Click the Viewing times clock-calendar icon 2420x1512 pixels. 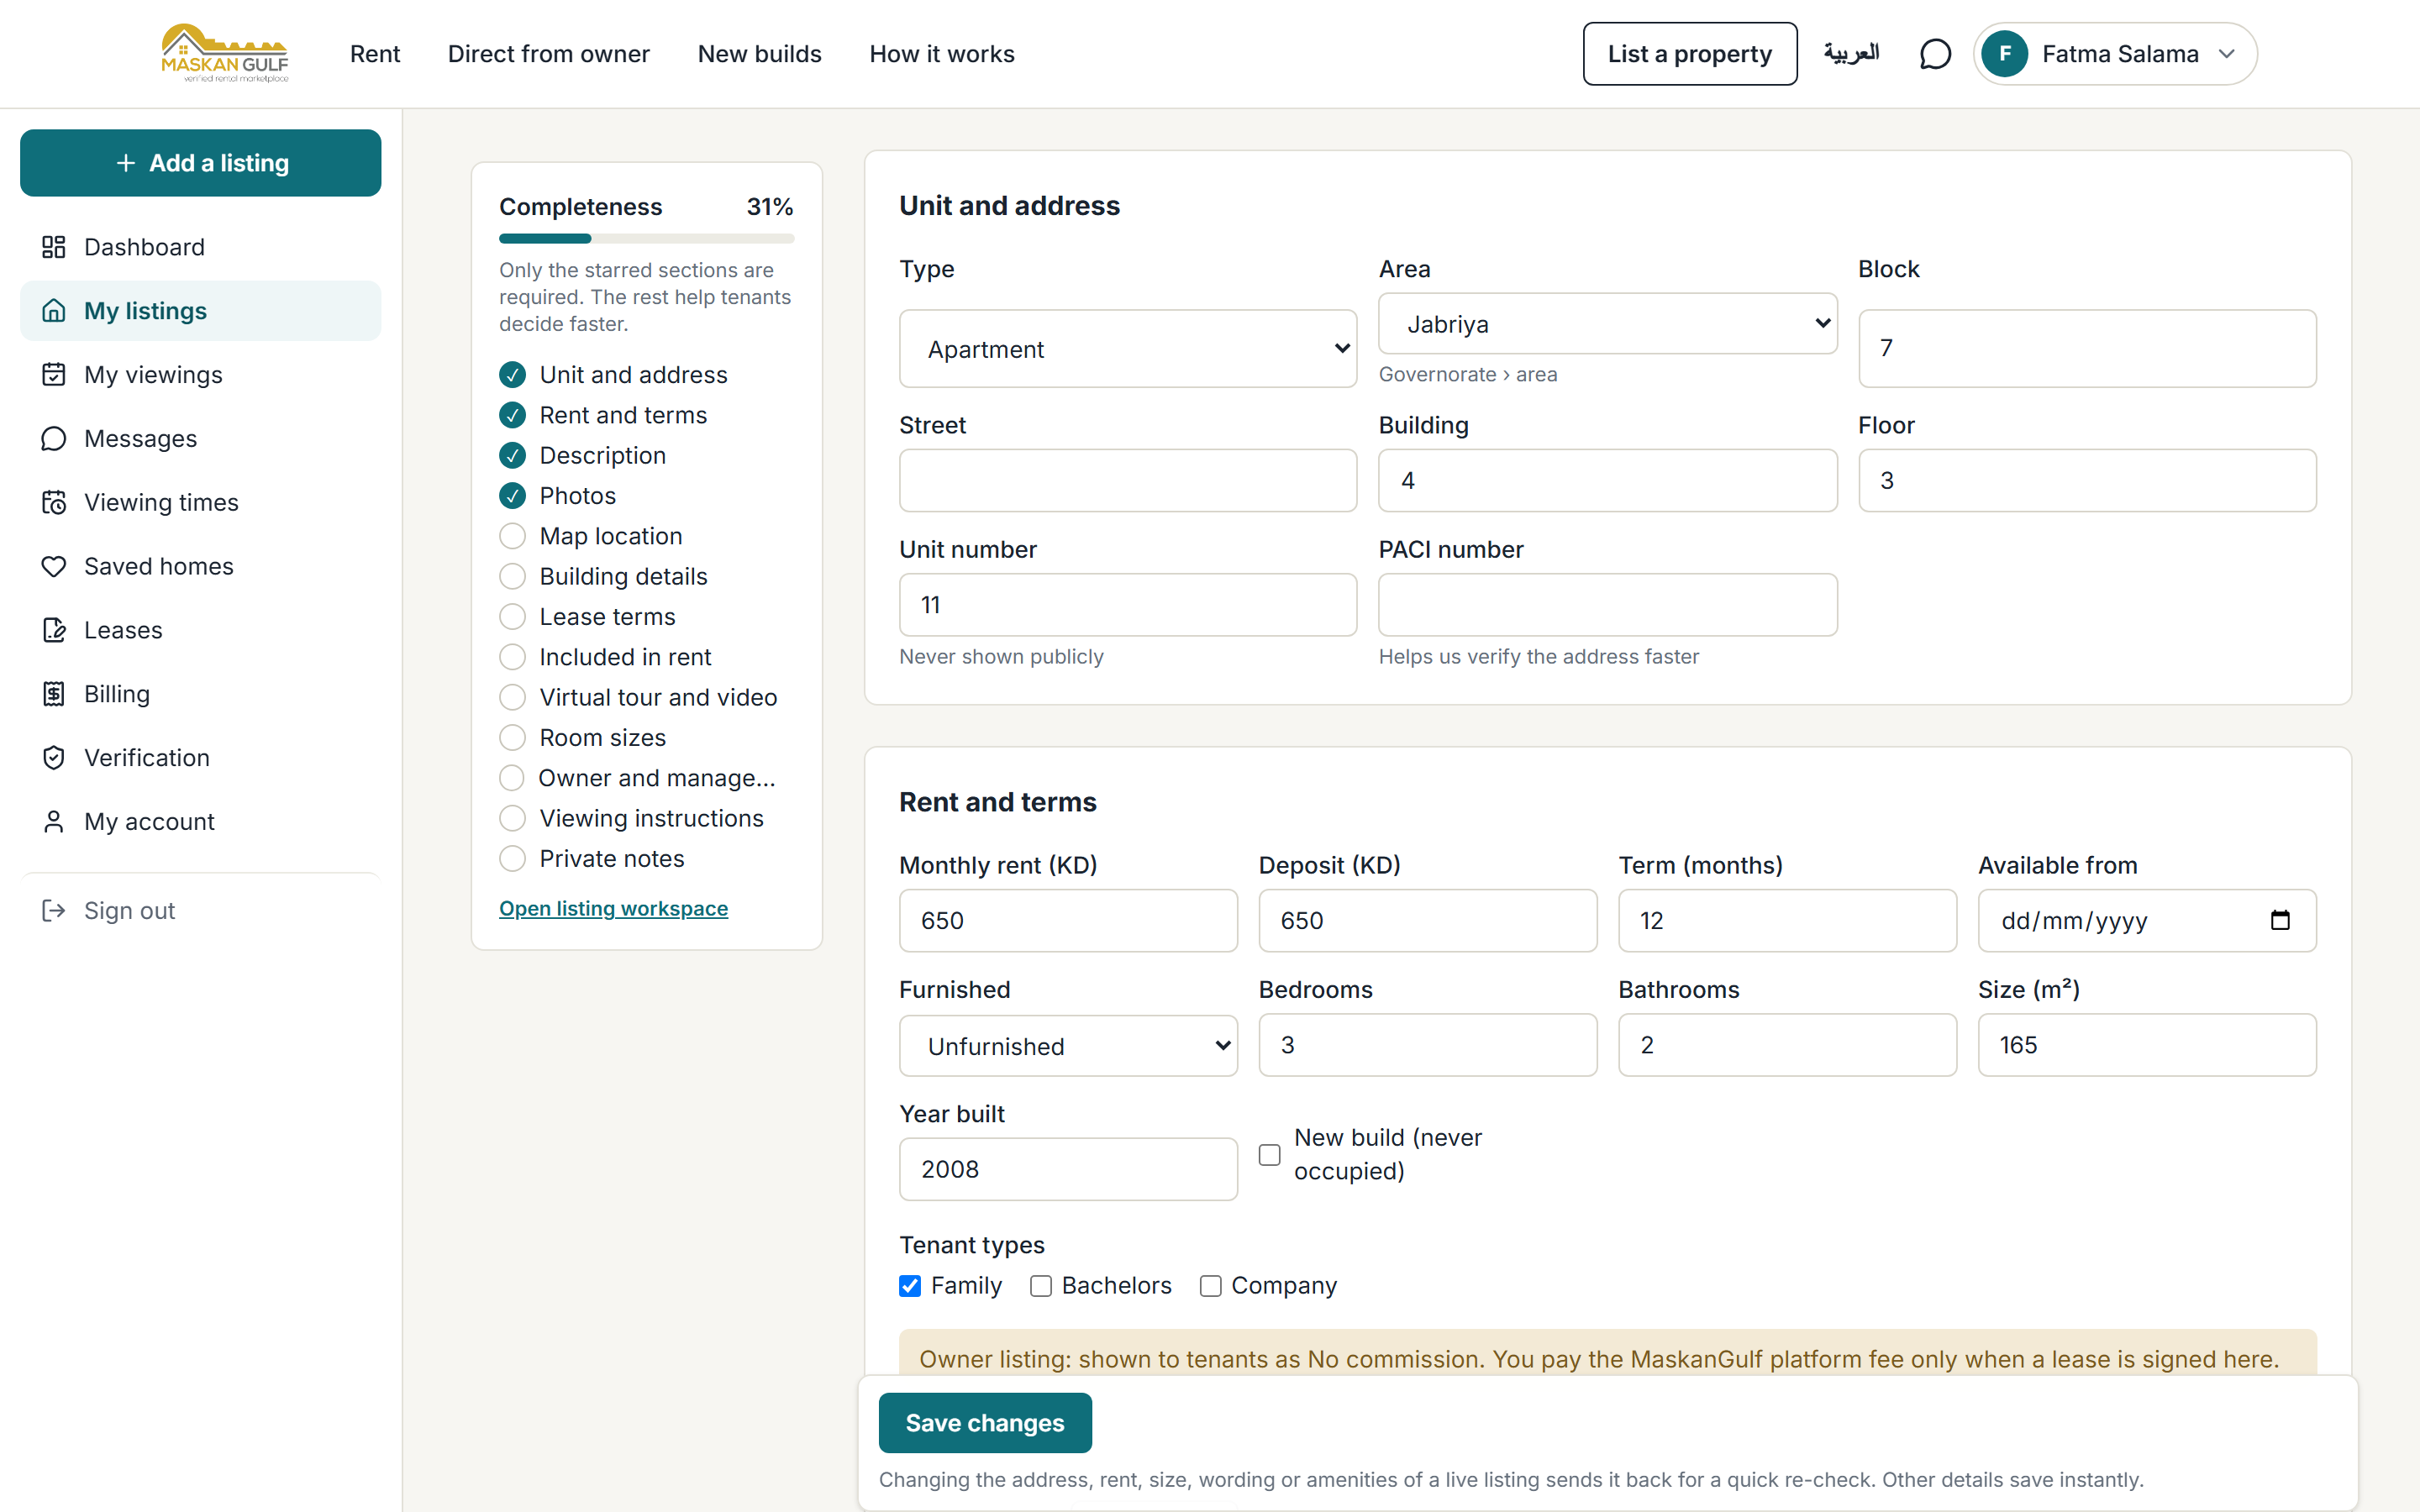pyautogui.click(x=54, y=502)
